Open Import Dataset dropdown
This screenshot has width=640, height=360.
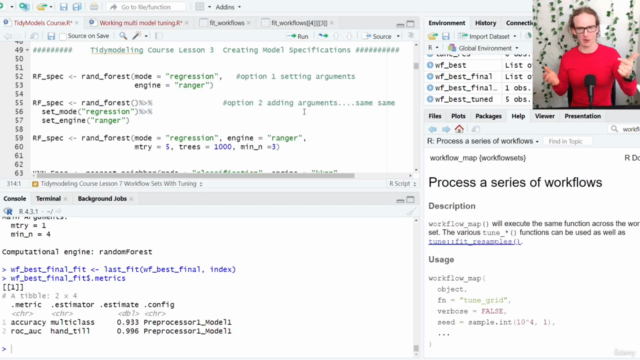pos(515,36)
